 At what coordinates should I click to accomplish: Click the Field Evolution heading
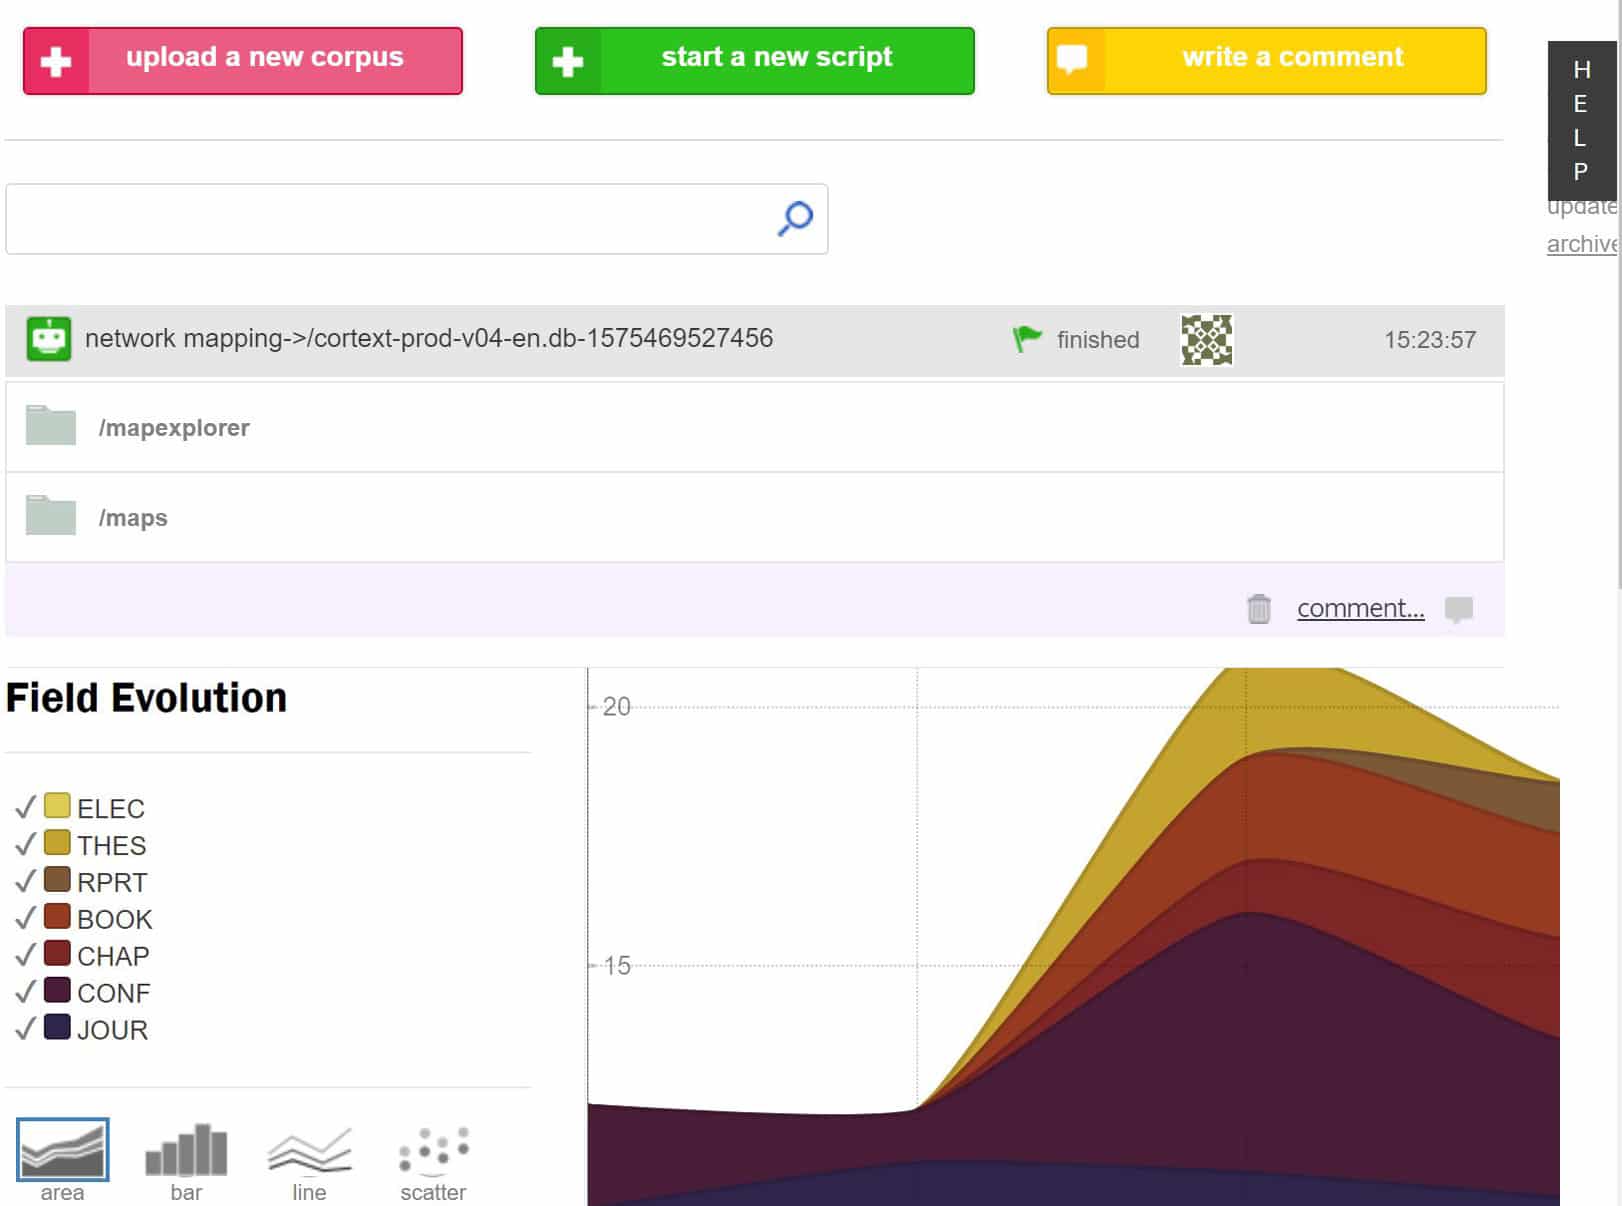pos(146,698)
